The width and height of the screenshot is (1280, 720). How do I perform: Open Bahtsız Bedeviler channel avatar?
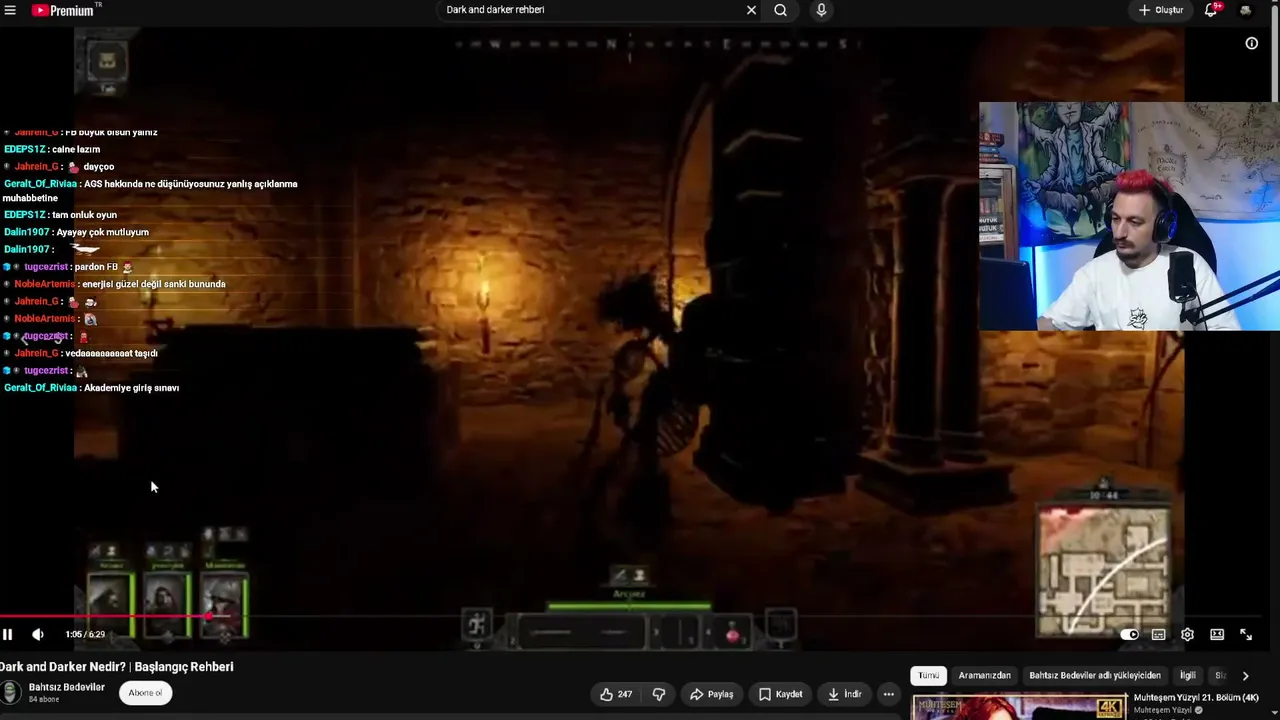(x=10, y=692)
